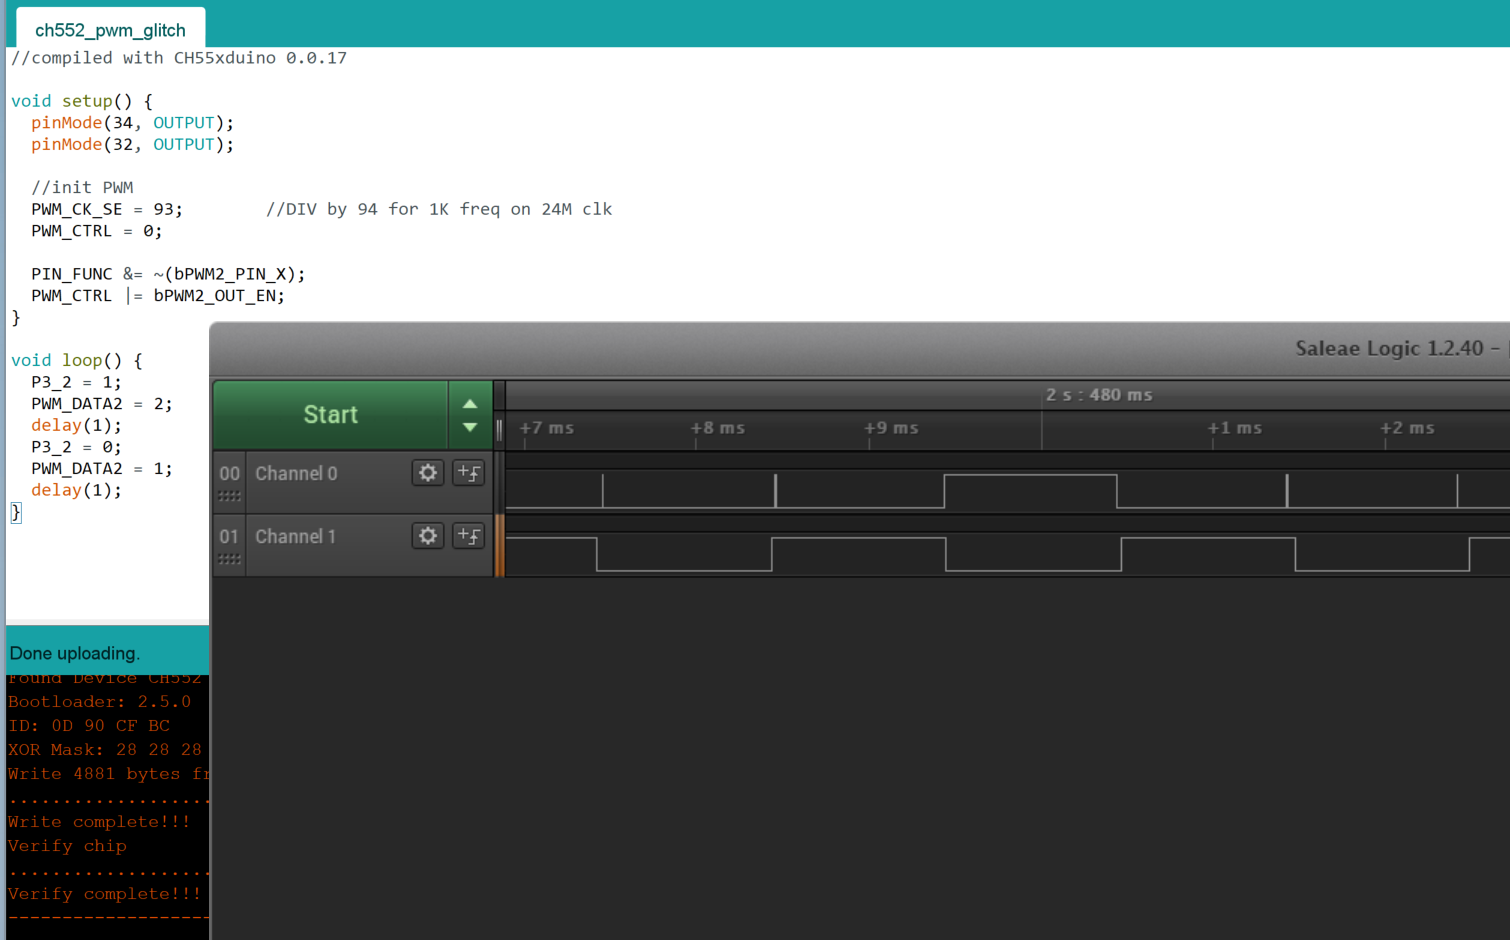Click 'Verify chip' console line
1510x940 pixels.
tap(67, 846)
